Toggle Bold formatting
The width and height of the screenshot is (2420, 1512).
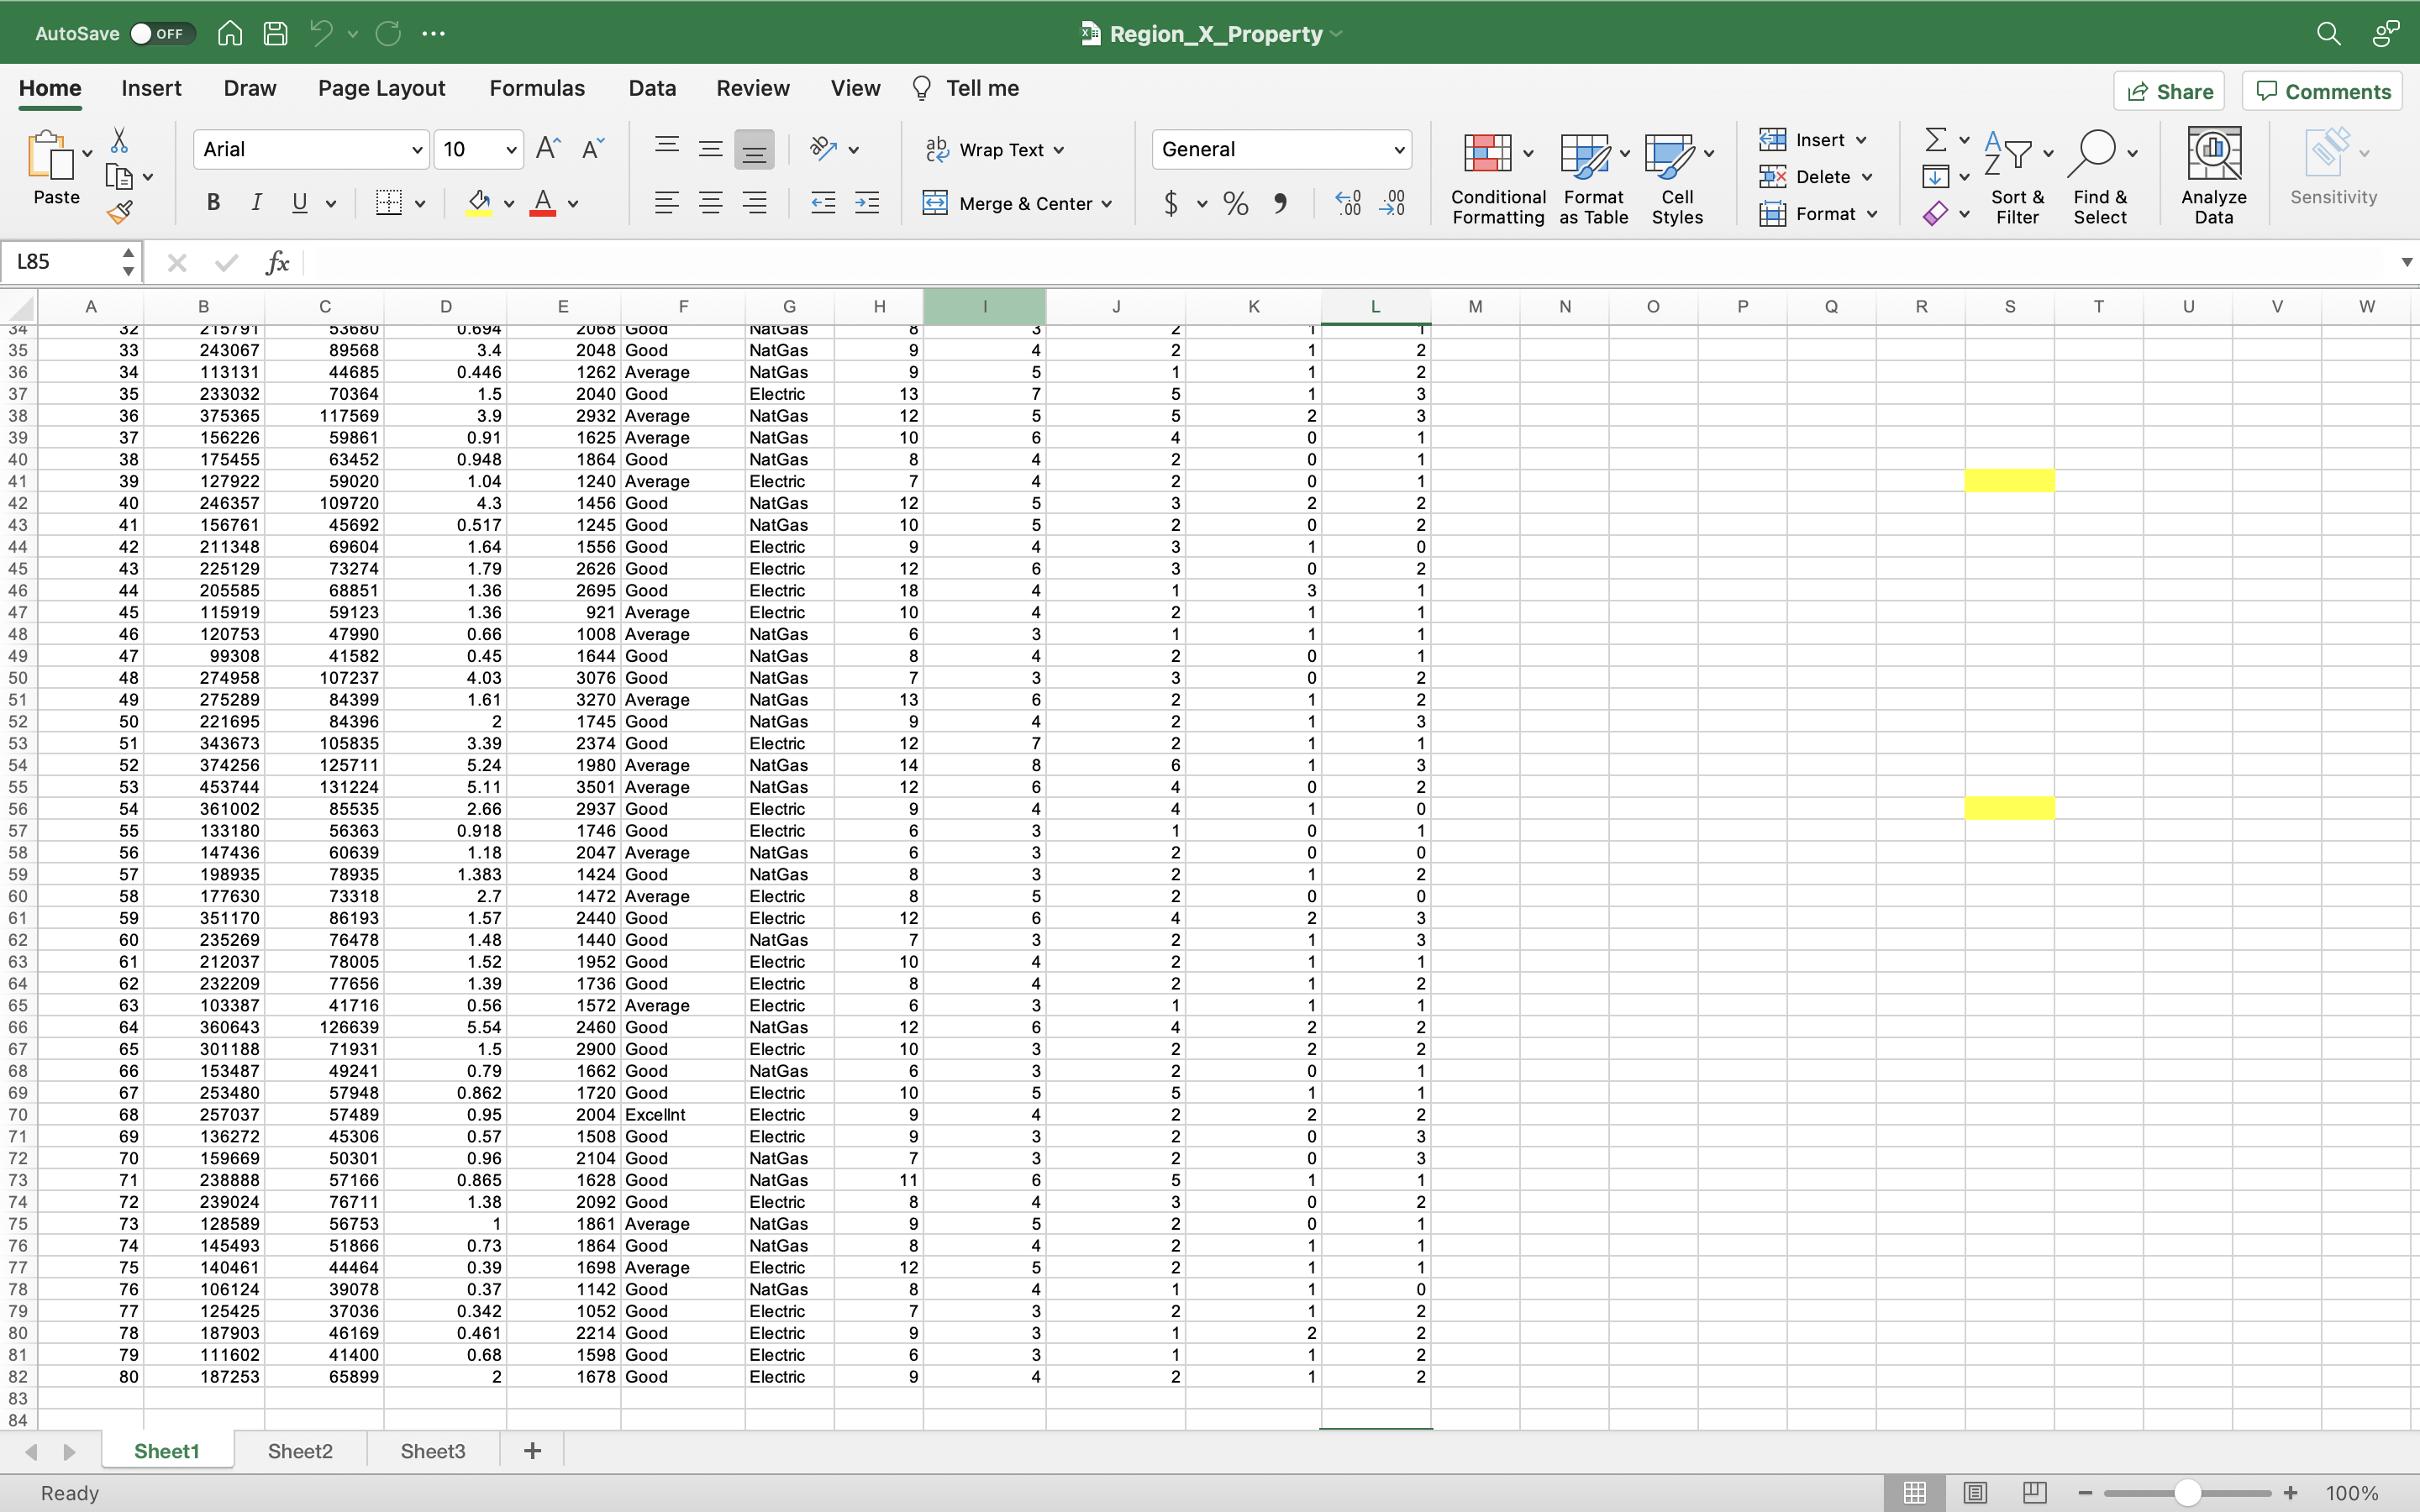[x=213, y=203]
